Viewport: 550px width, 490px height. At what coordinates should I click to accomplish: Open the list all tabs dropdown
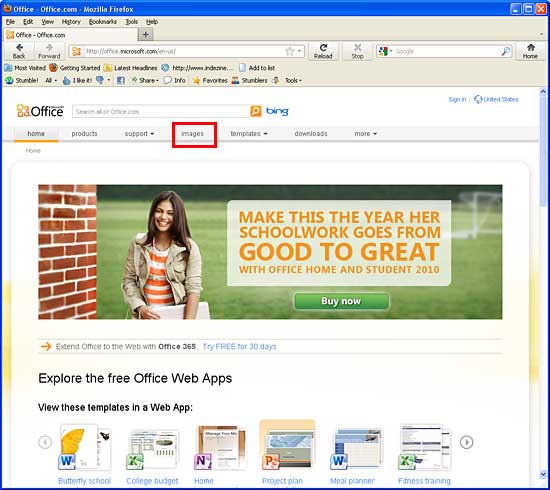point(542,35)
